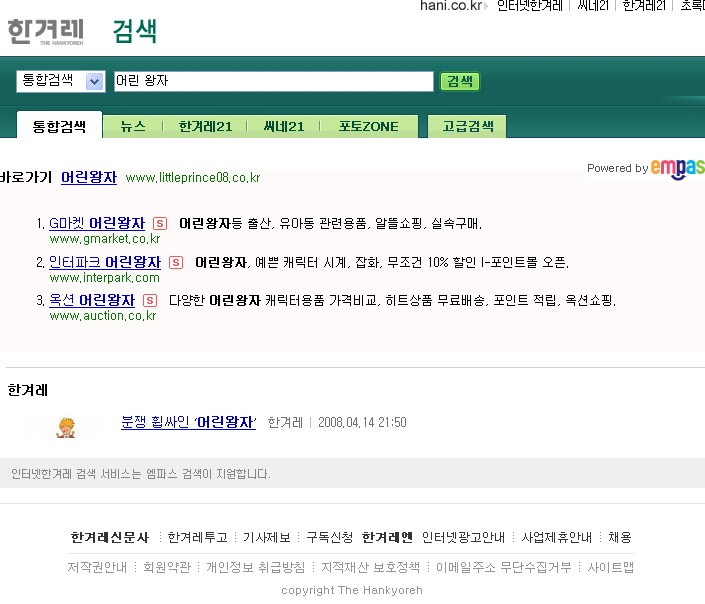
Task: Open the 이메일주소 무단수집거부 footer link
Action: (x=504, y=567)
